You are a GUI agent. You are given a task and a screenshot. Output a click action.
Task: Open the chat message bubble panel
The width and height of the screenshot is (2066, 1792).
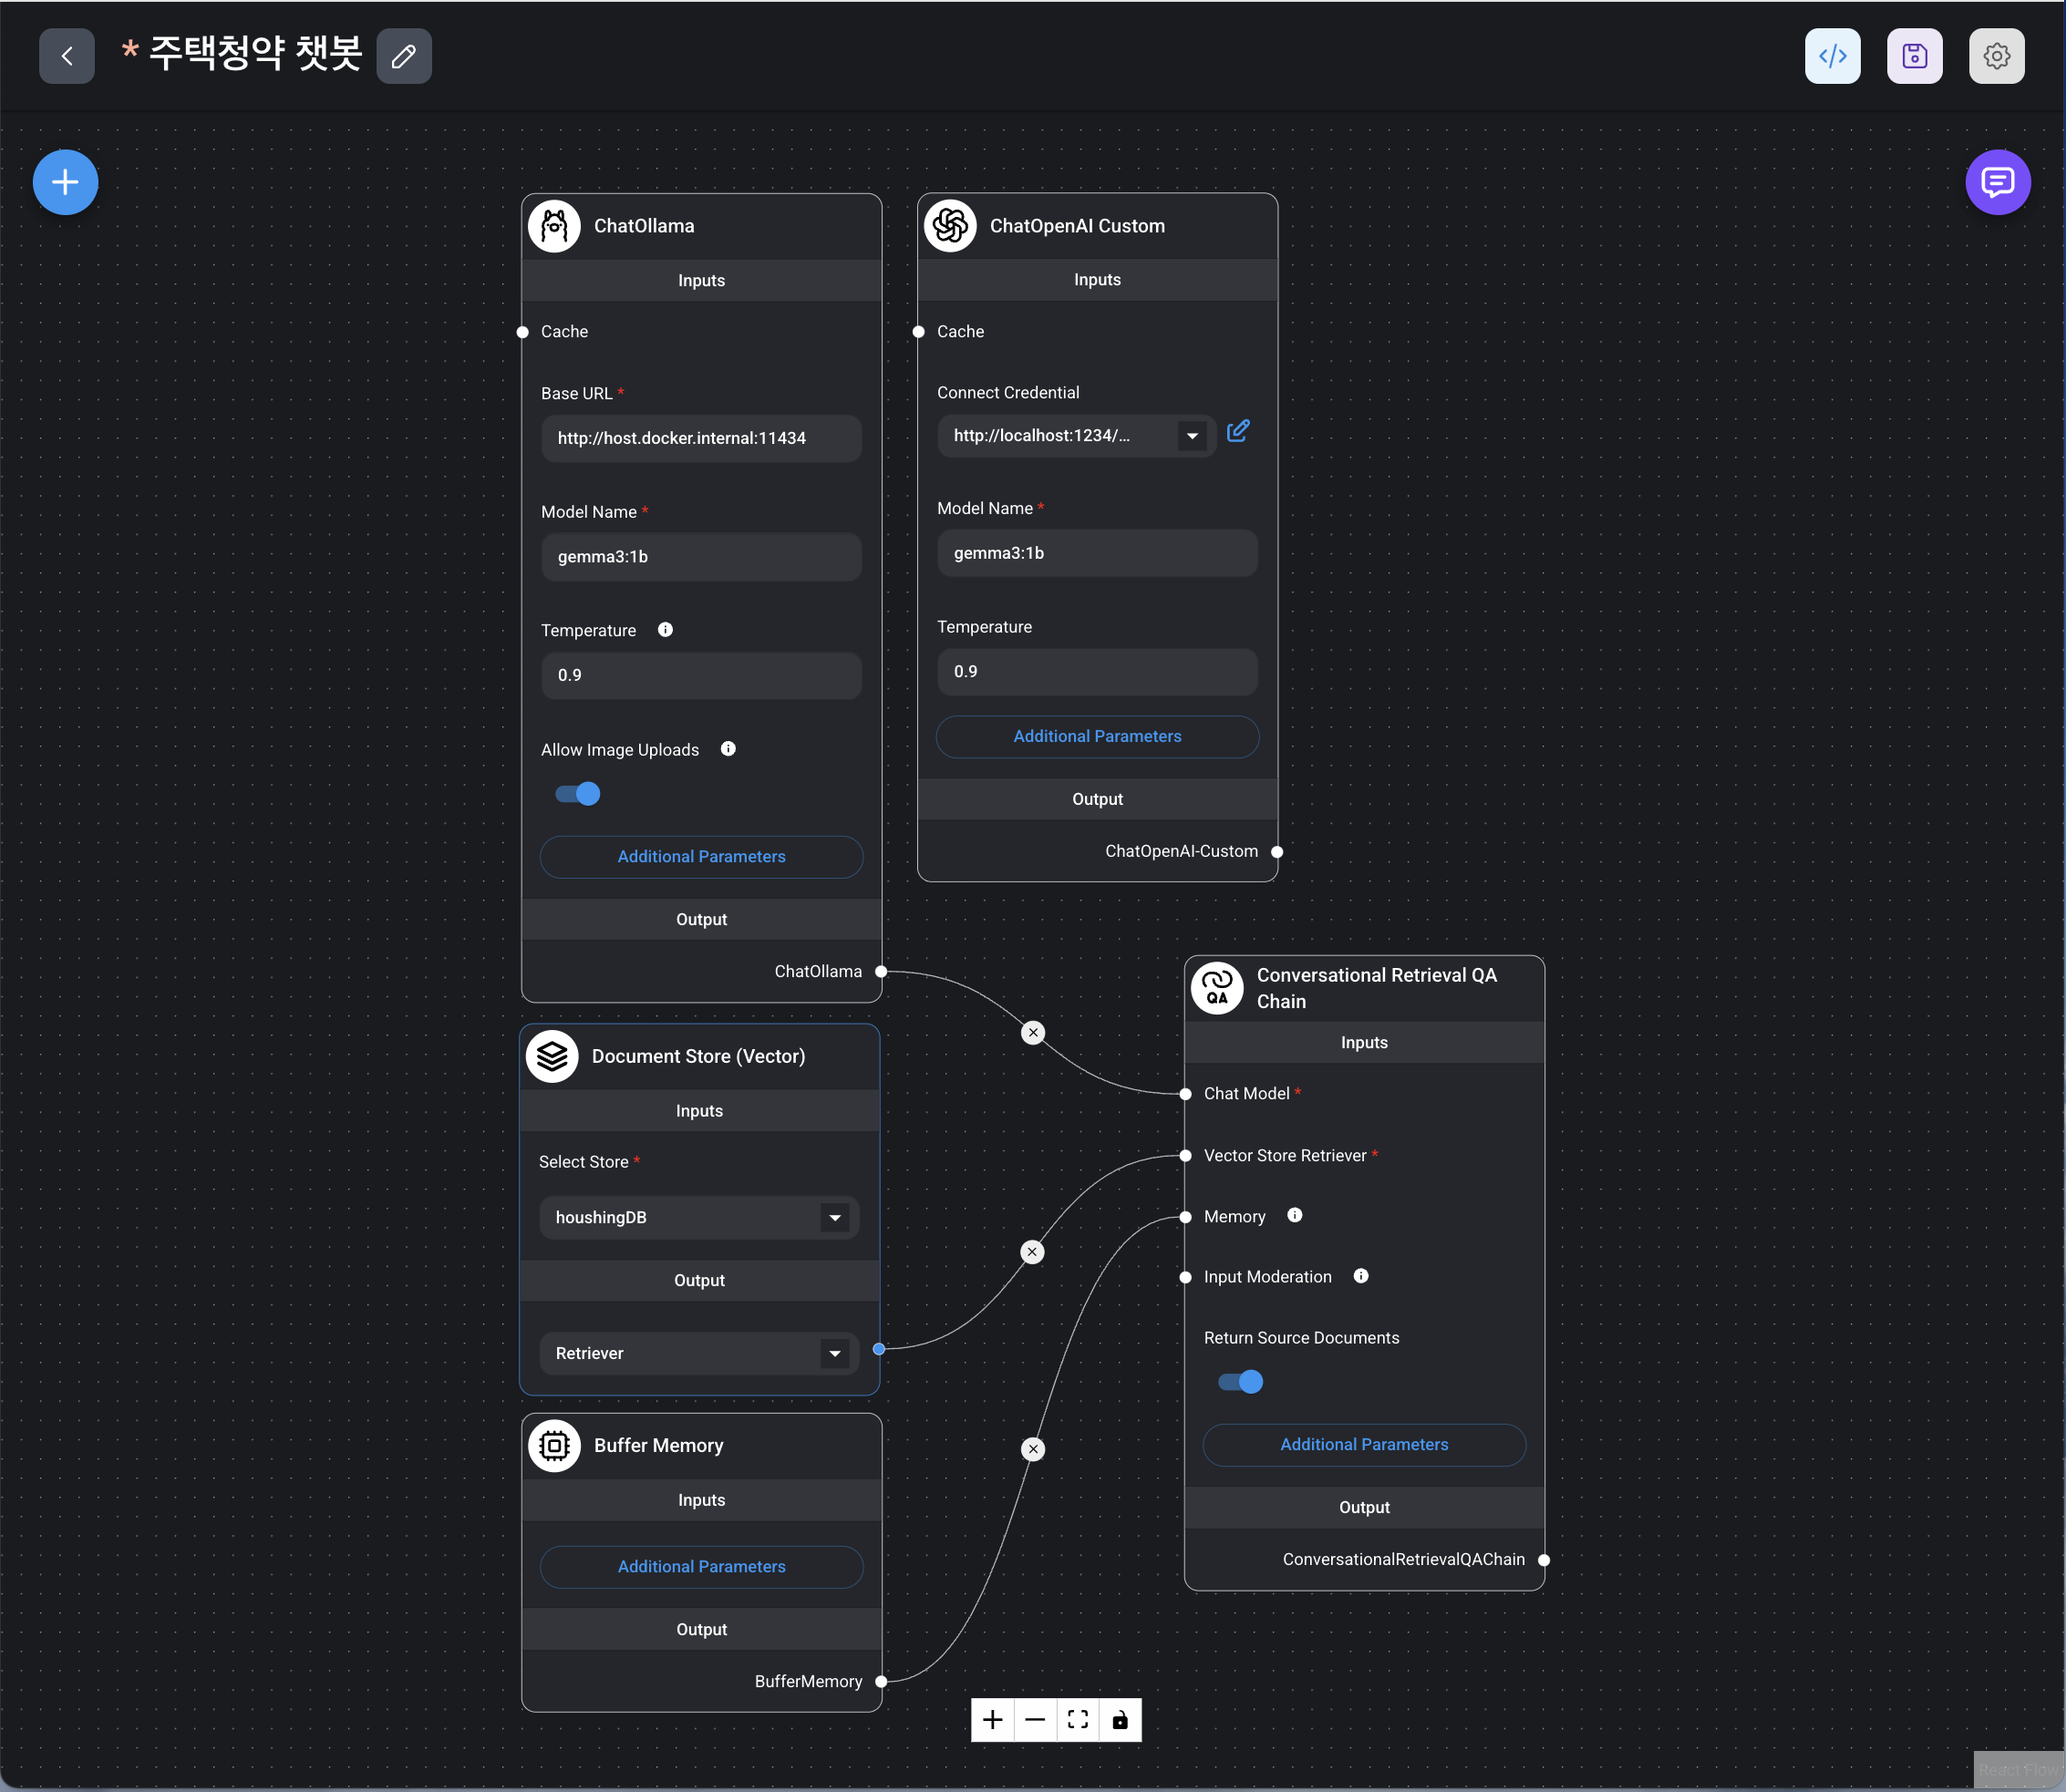1997,182
